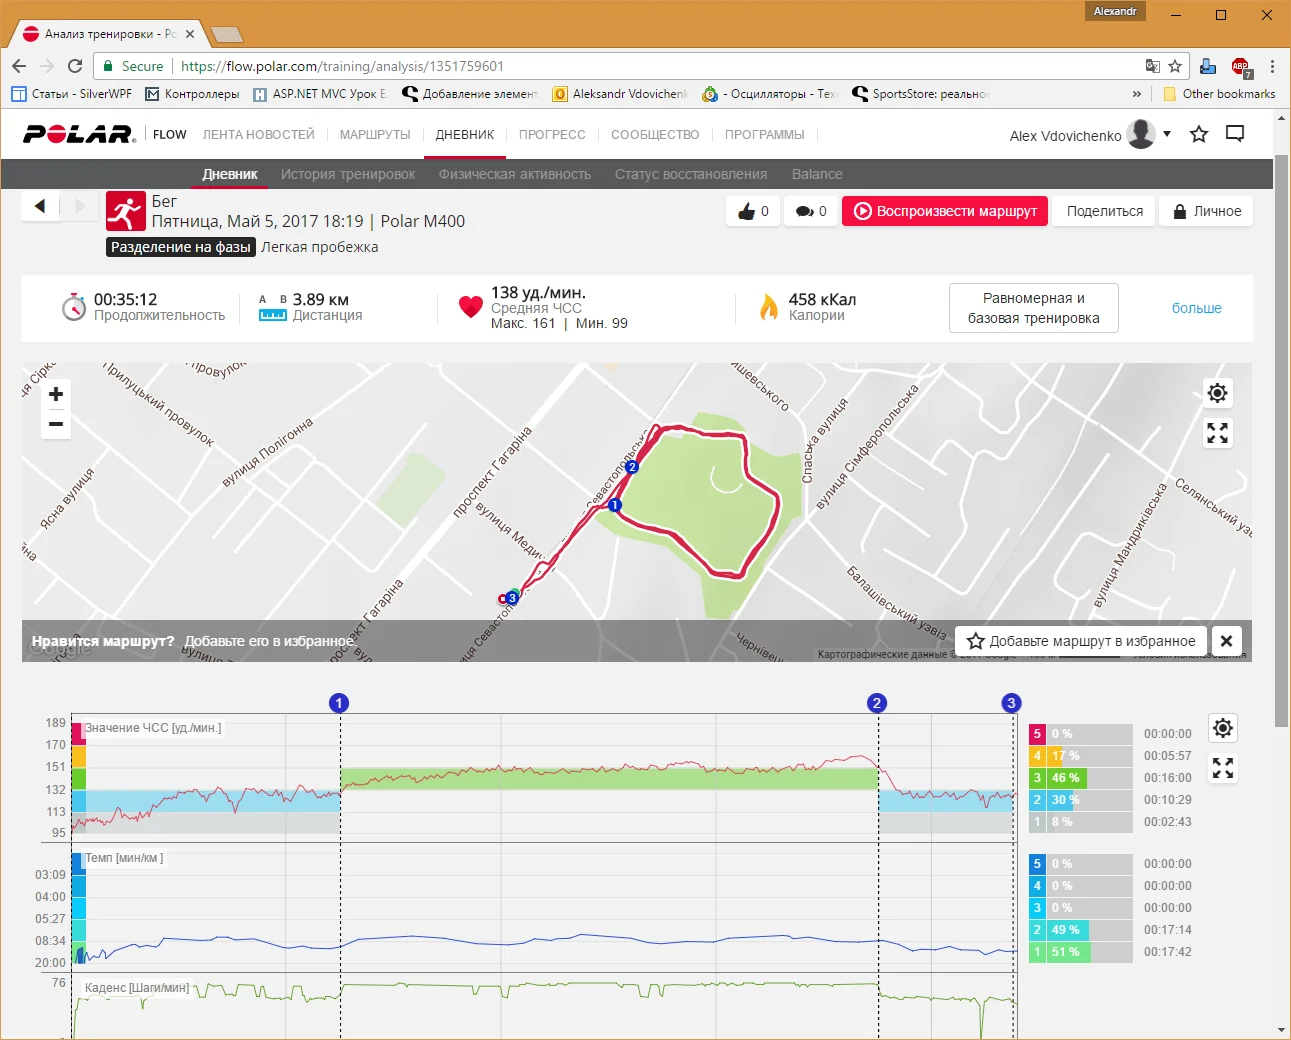The image size is (1291, 1040).
Task: Open the notifications chat icon in header
Action: pos(1235,134)
